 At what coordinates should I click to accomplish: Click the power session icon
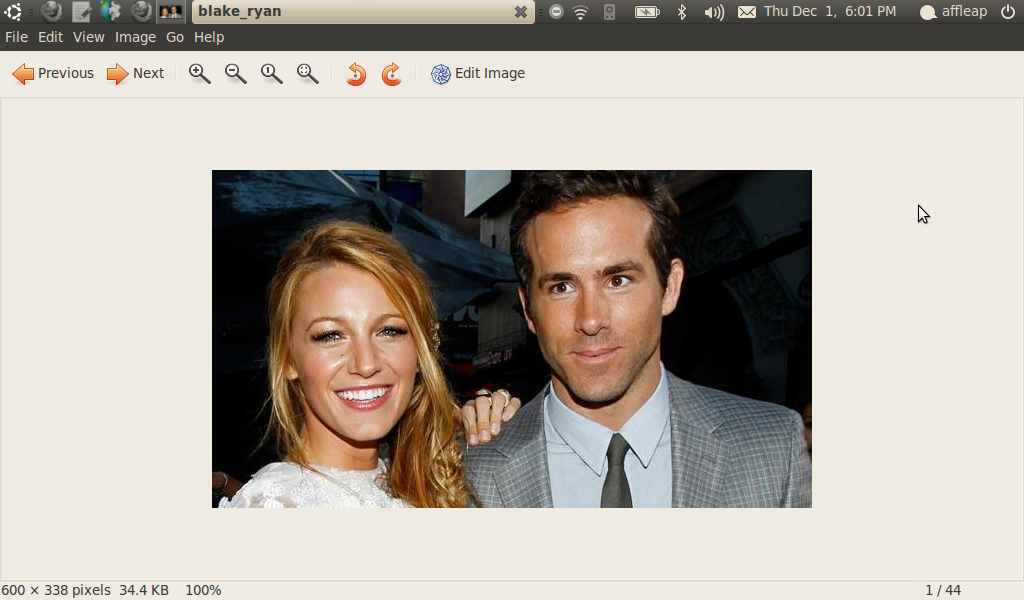click(1008, 11)
